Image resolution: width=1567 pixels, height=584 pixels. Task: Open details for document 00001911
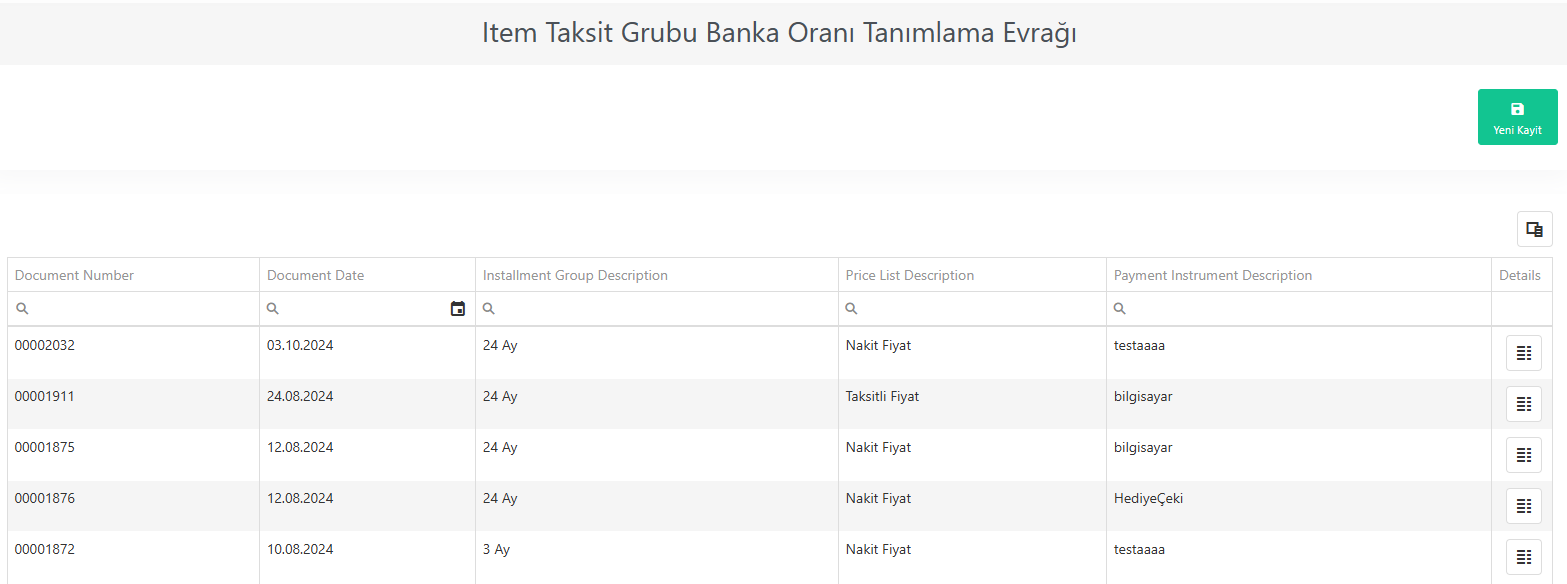(1523, 403)
